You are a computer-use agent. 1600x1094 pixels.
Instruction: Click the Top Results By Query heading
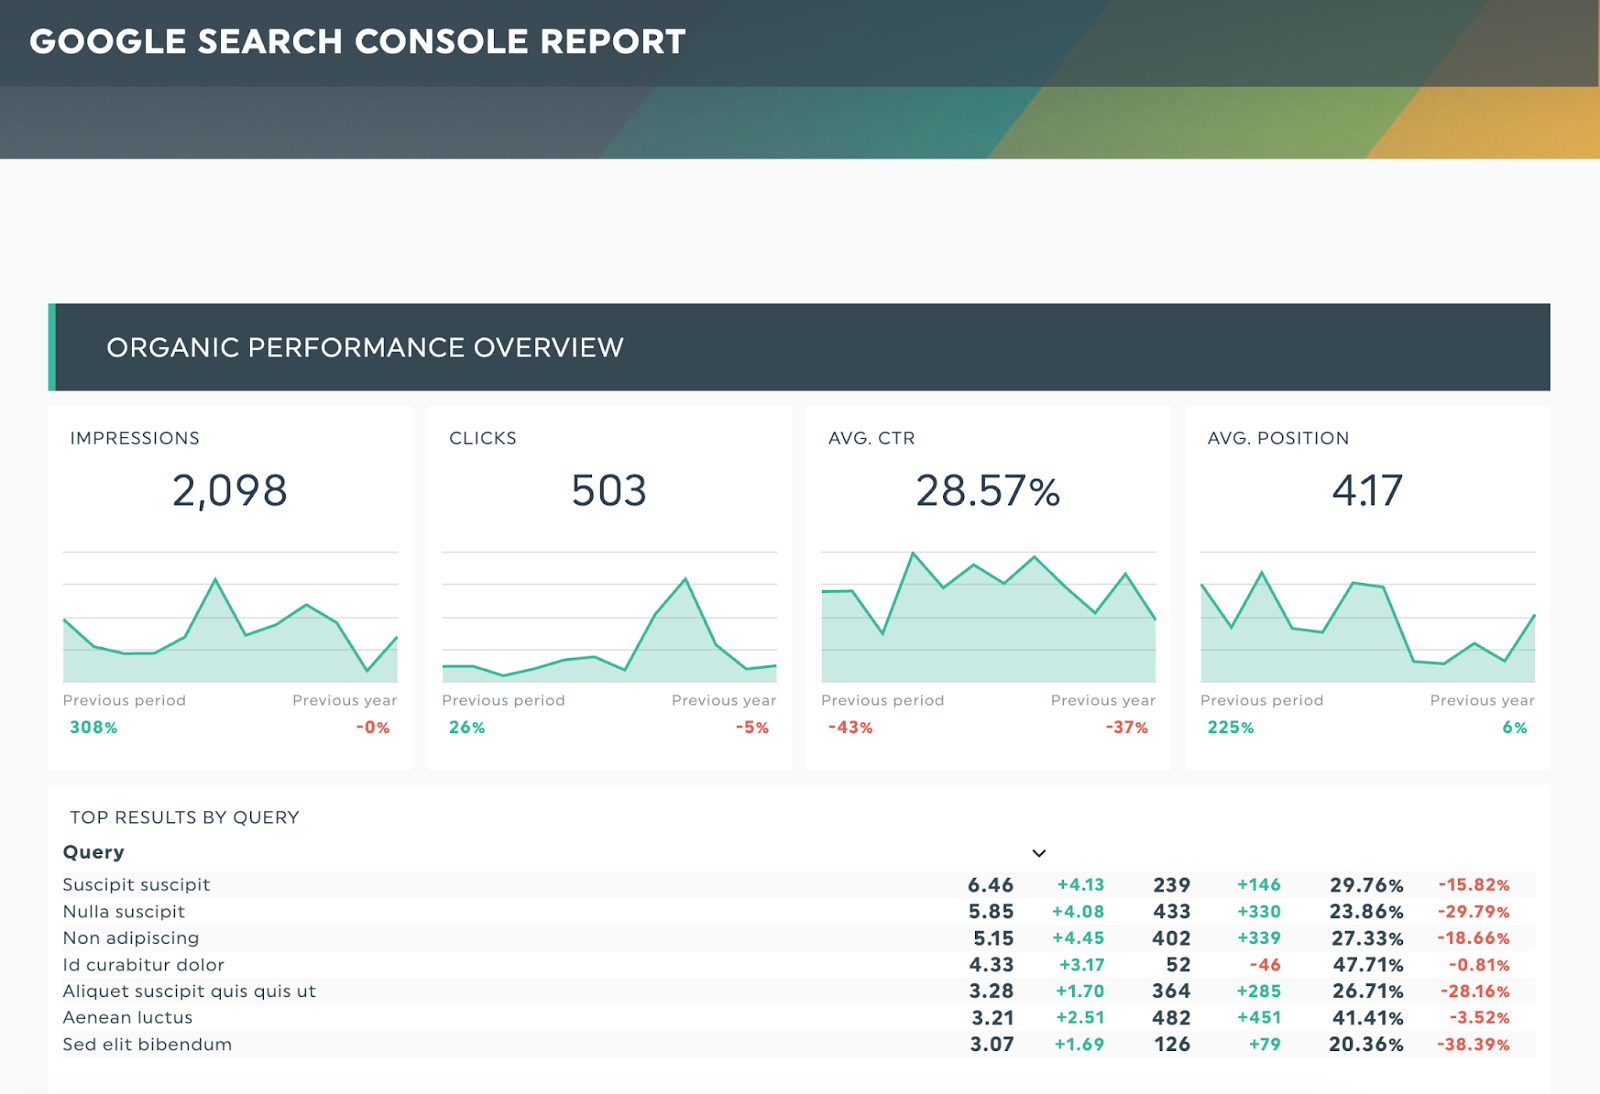[x=185, y=817]
